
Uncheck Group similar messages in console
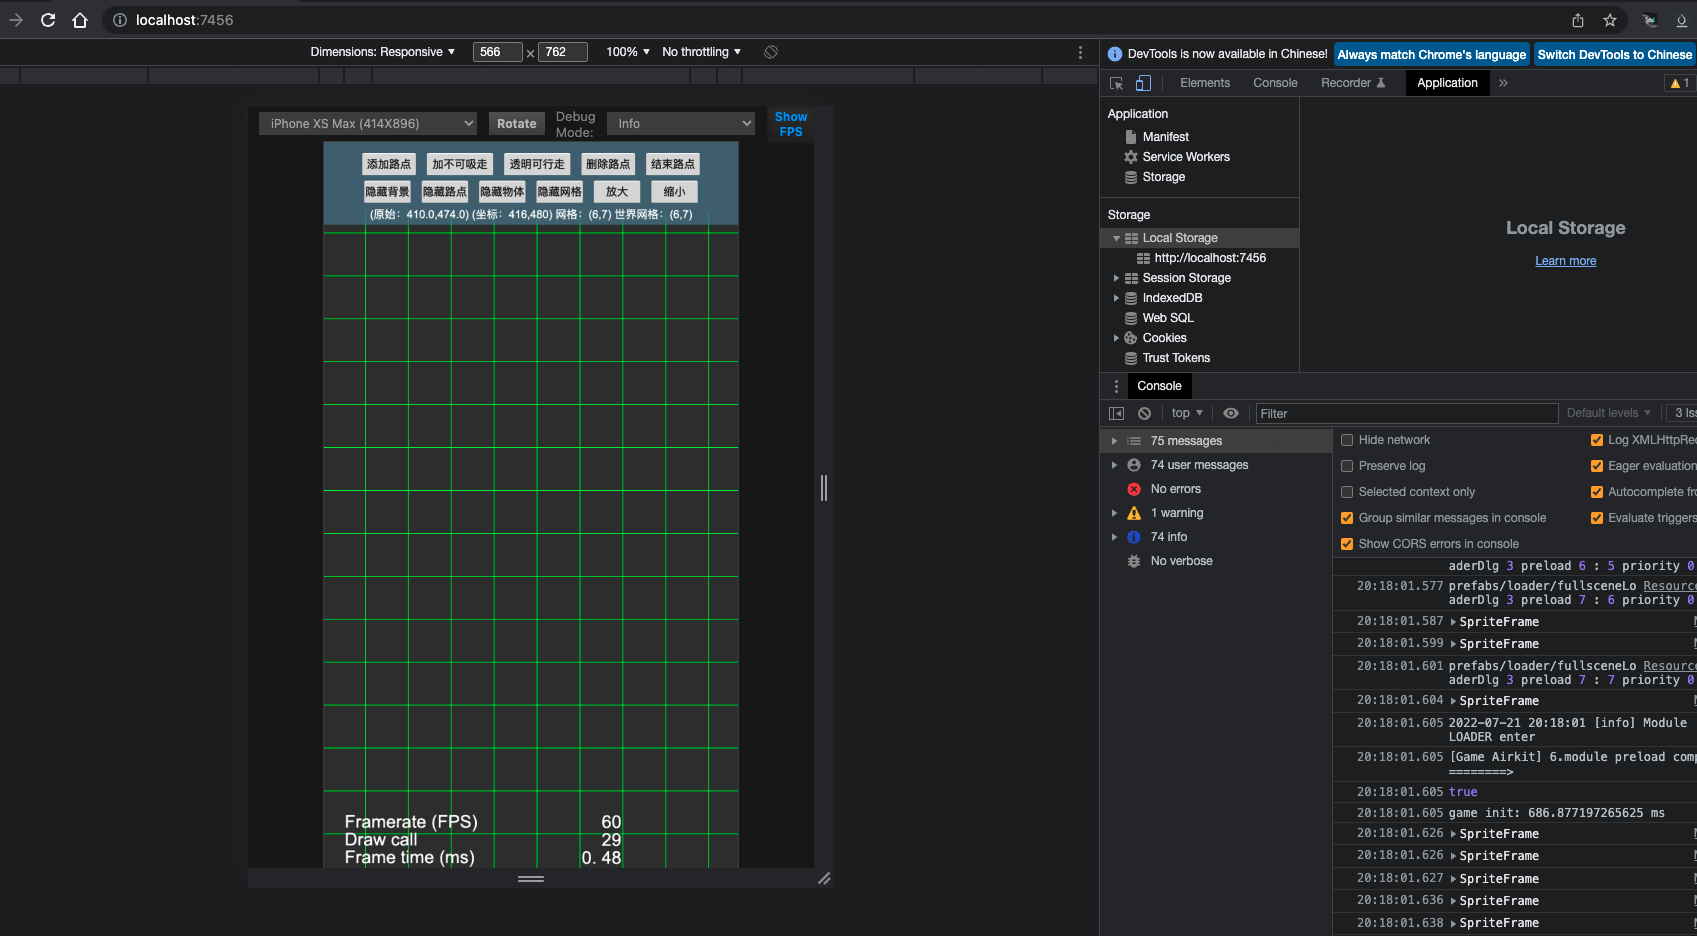(1347, 518)
